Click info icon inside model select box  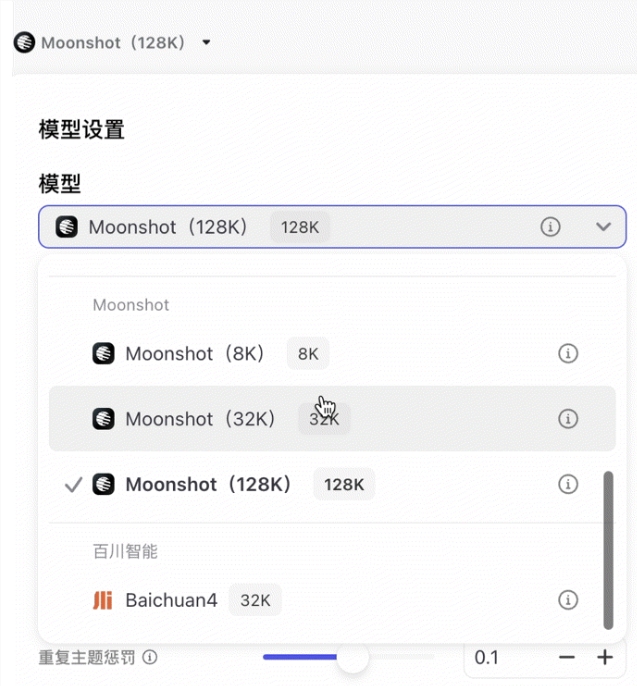point(550,227)
